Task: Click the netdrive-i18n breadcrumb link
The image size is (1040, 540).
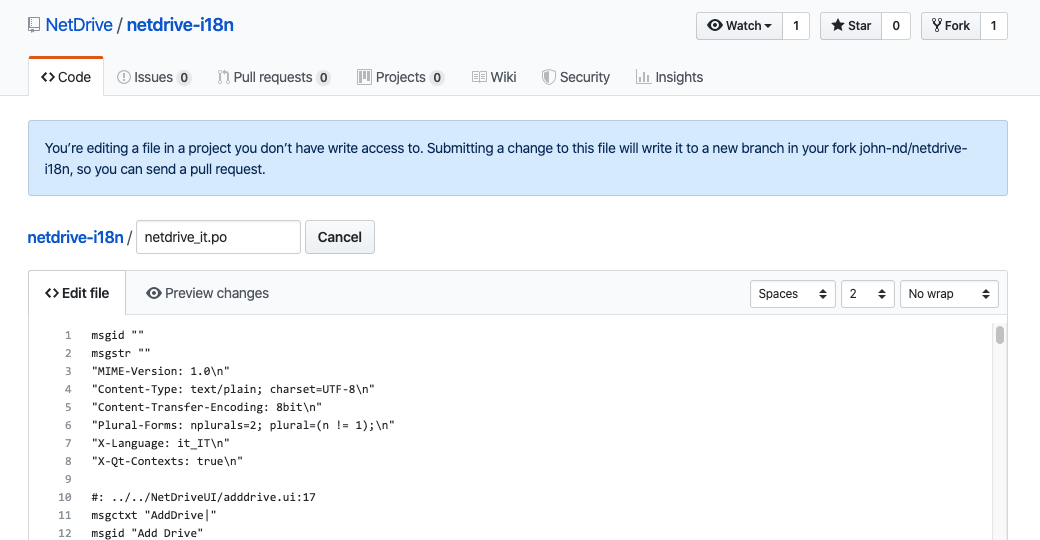Action: click(76, 237)
